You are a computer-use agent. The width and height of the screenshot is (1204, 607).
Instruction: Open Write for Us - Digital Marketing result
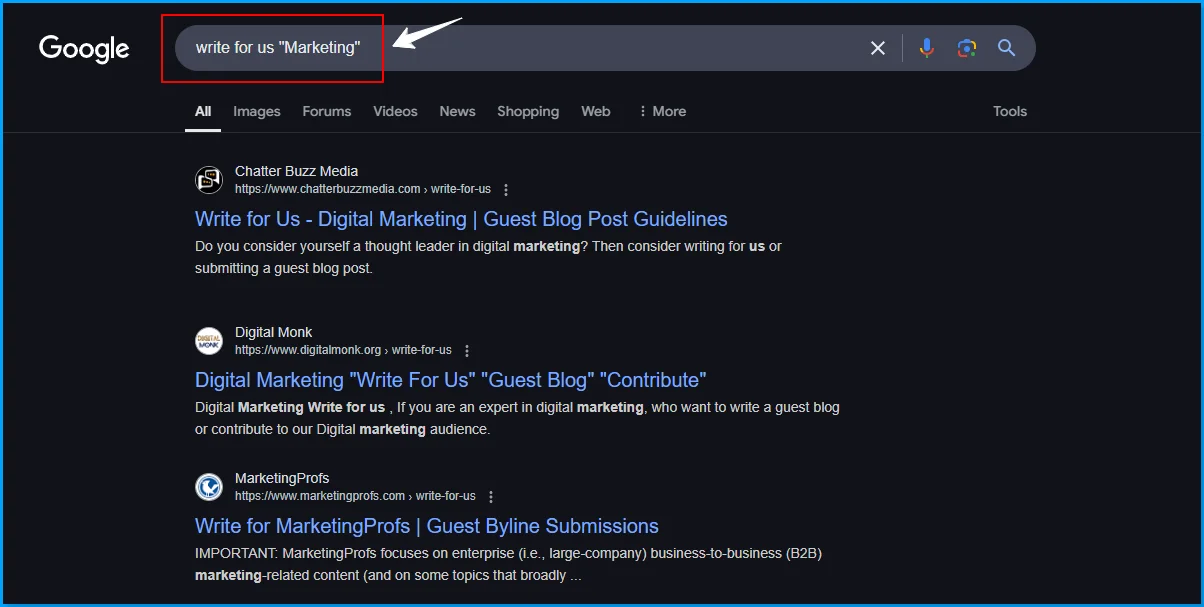pos(461,219)
